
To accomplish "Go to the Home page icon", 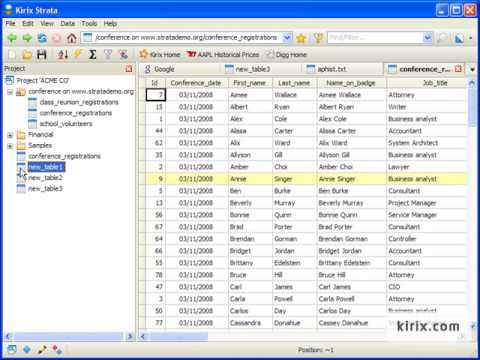I will tap(72, 38).
